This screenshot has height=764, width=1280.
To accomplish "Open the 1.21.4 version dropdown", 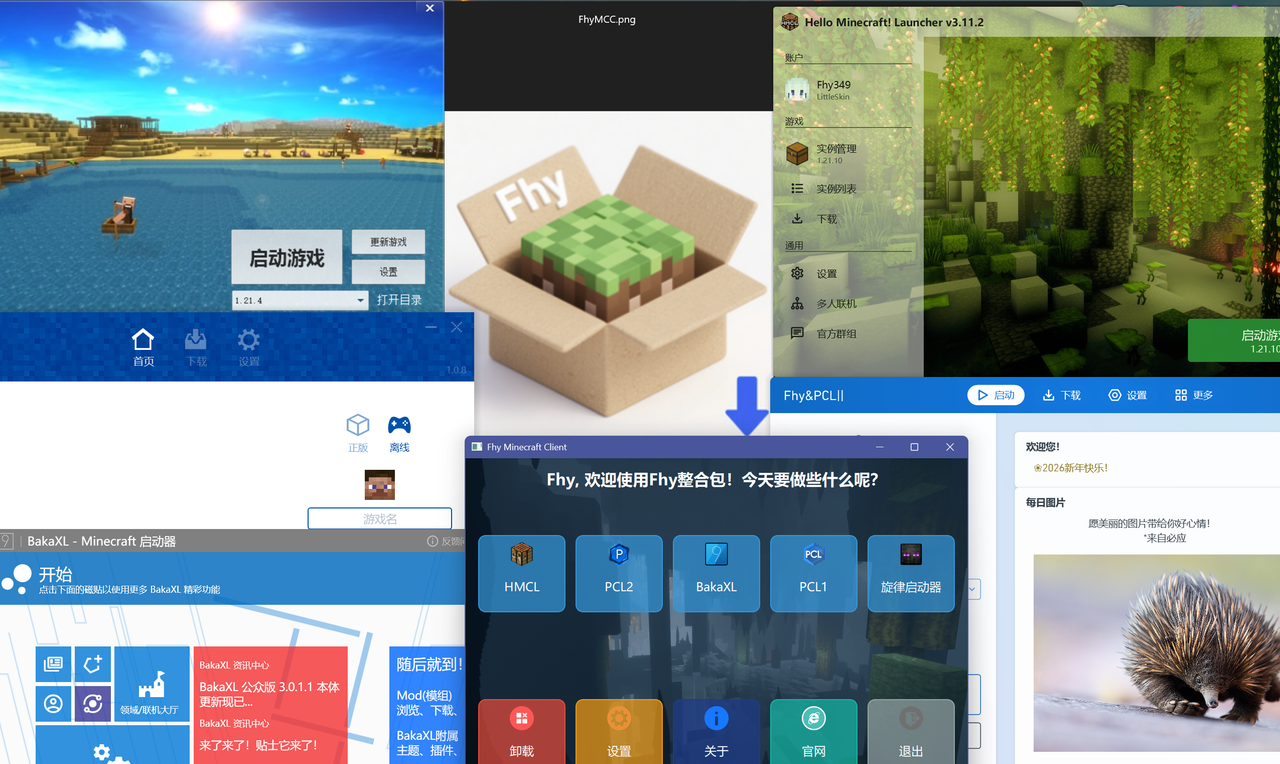I will click(x=300, y=300).
